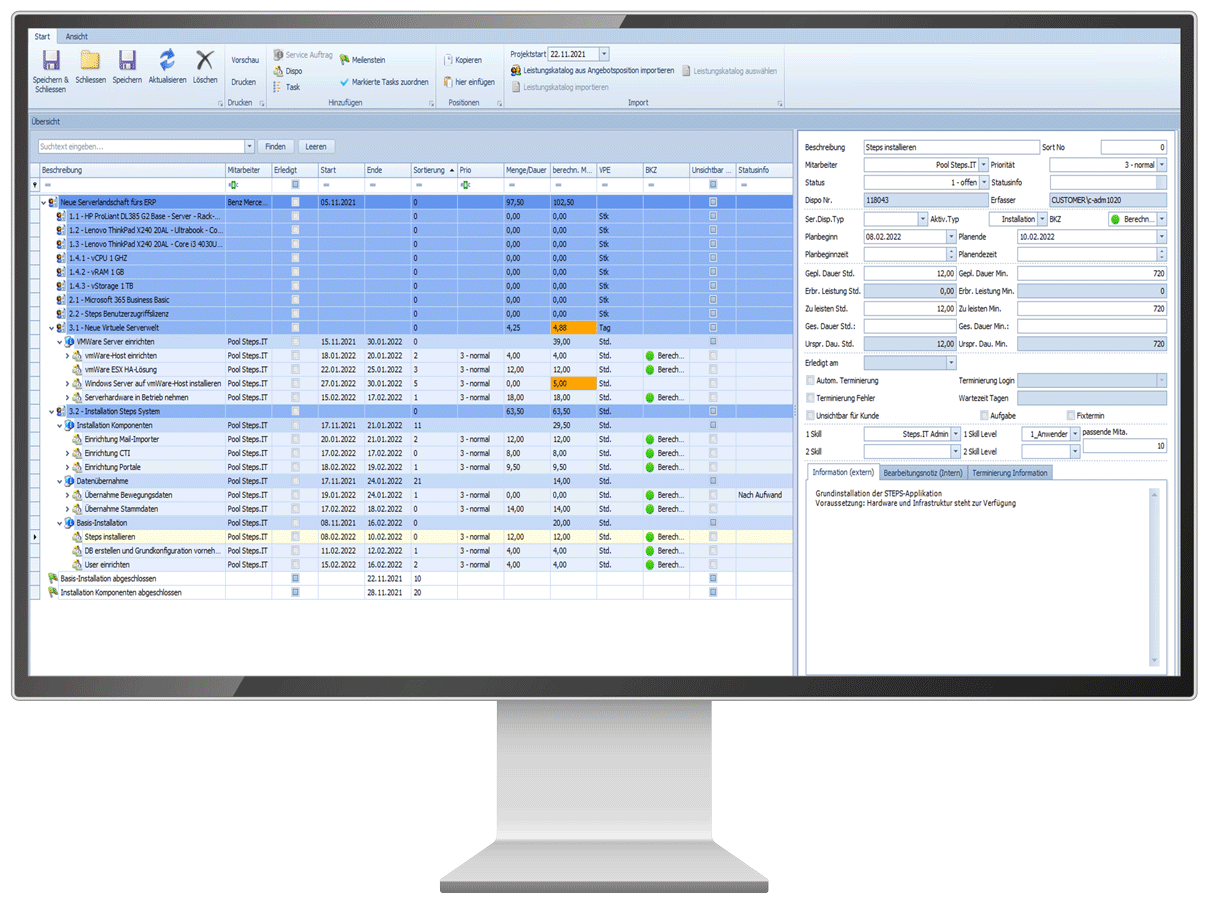1208x909 pixels.
Task: Click the Kopieren icon in Positionen
Action: 449,60
